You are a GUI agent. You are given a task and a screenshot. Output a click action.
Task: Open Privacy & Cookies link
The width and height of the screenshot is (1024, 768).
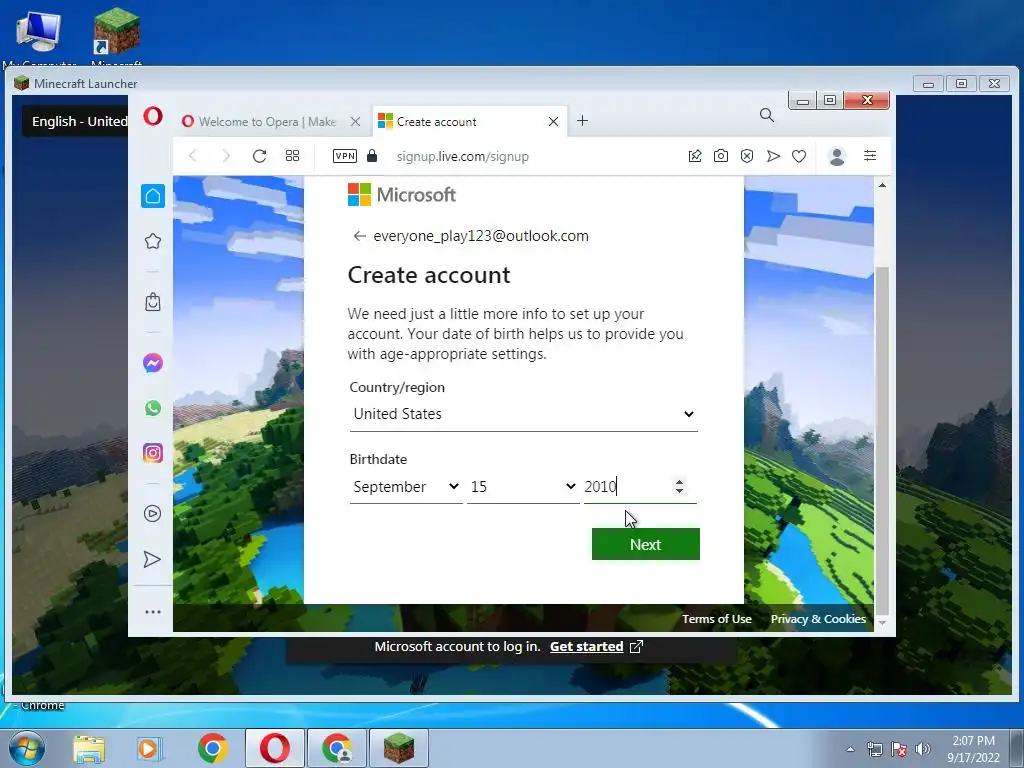pyautogui.click(x=818, y=618)
